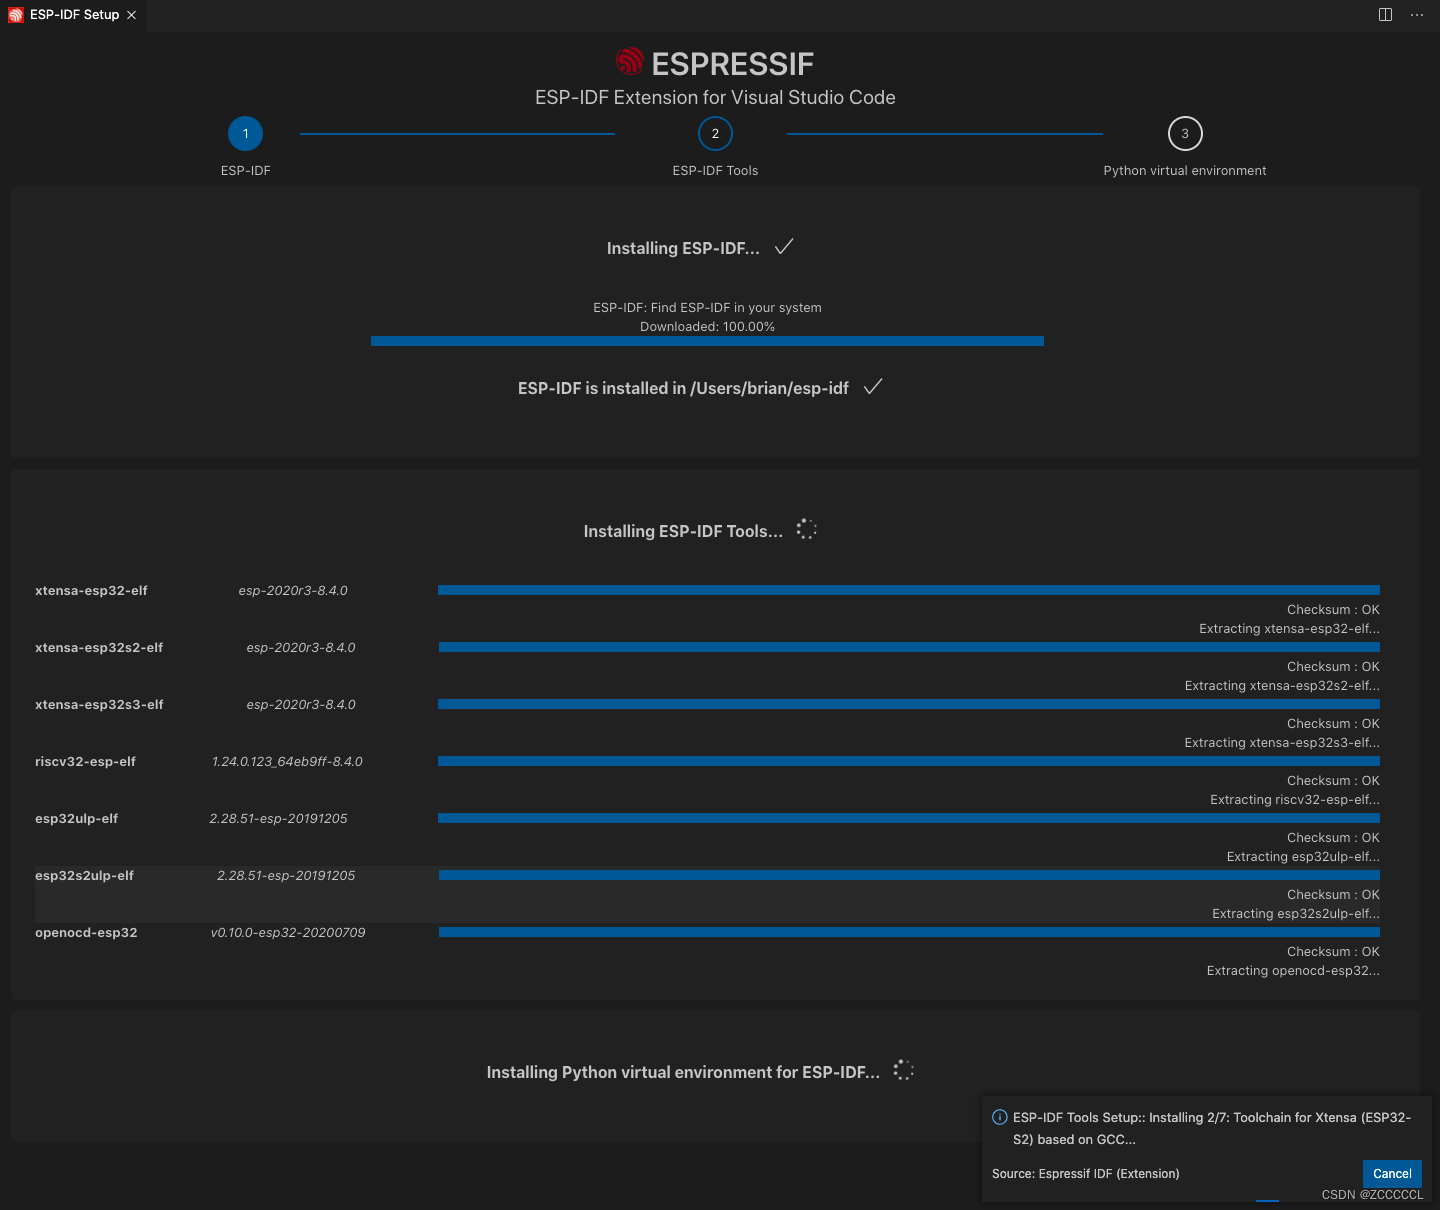
Task: Select the xtensa-esp32s2-elf tool name
Action: 99,648
